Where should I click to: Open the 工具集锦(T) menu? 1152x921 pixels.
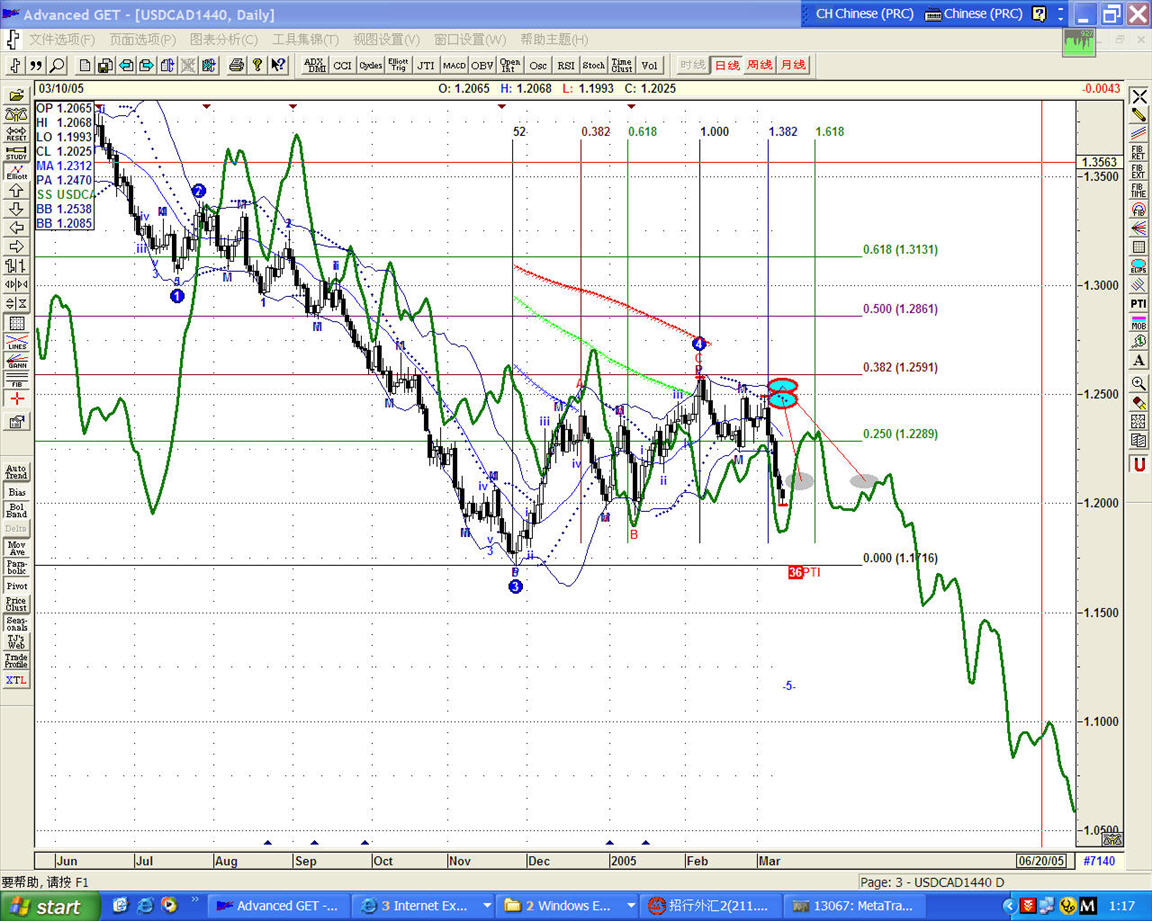(x=304, y=39)
